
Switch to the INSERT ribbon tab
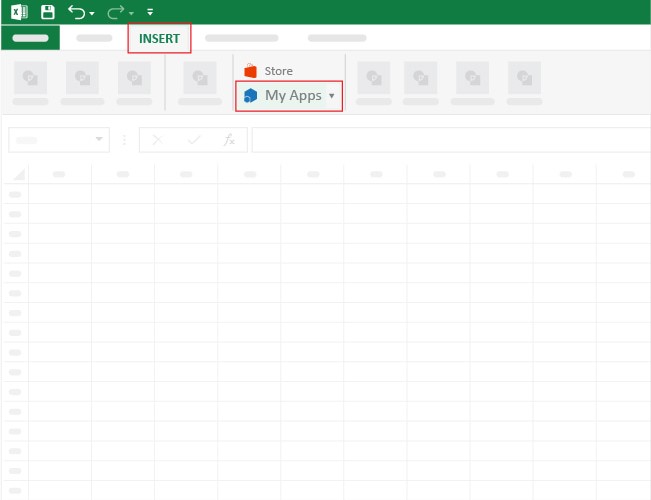pyautogui.click(x=159, y=38)
